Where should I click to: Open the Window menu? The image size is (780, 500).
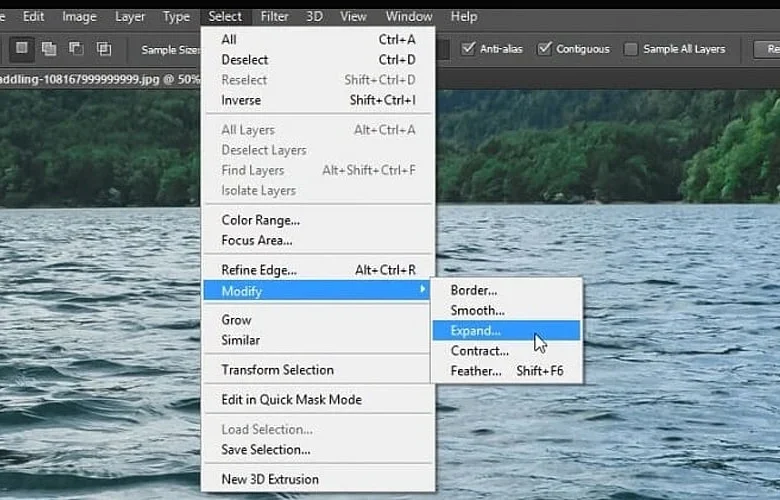[x=409, y=17]
